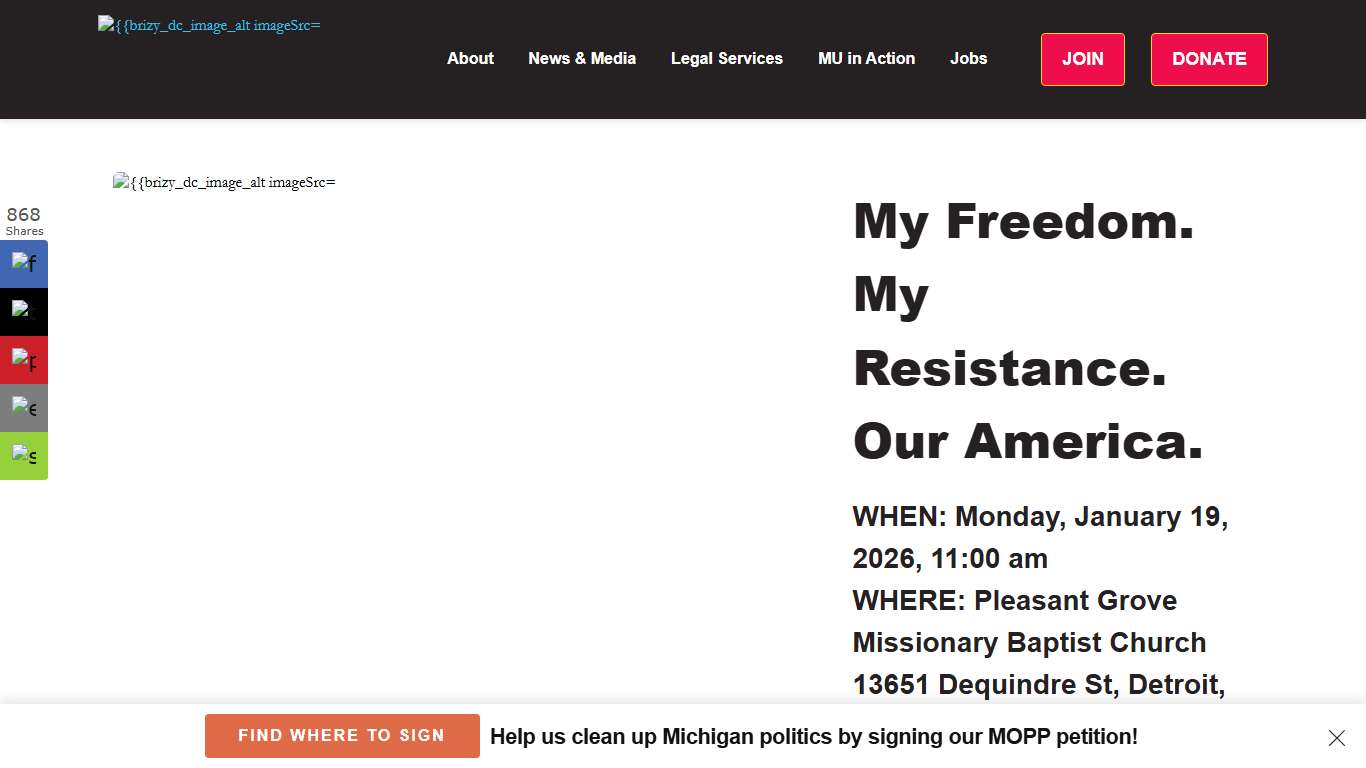Click the site logo in header

(x=209, y=25)
